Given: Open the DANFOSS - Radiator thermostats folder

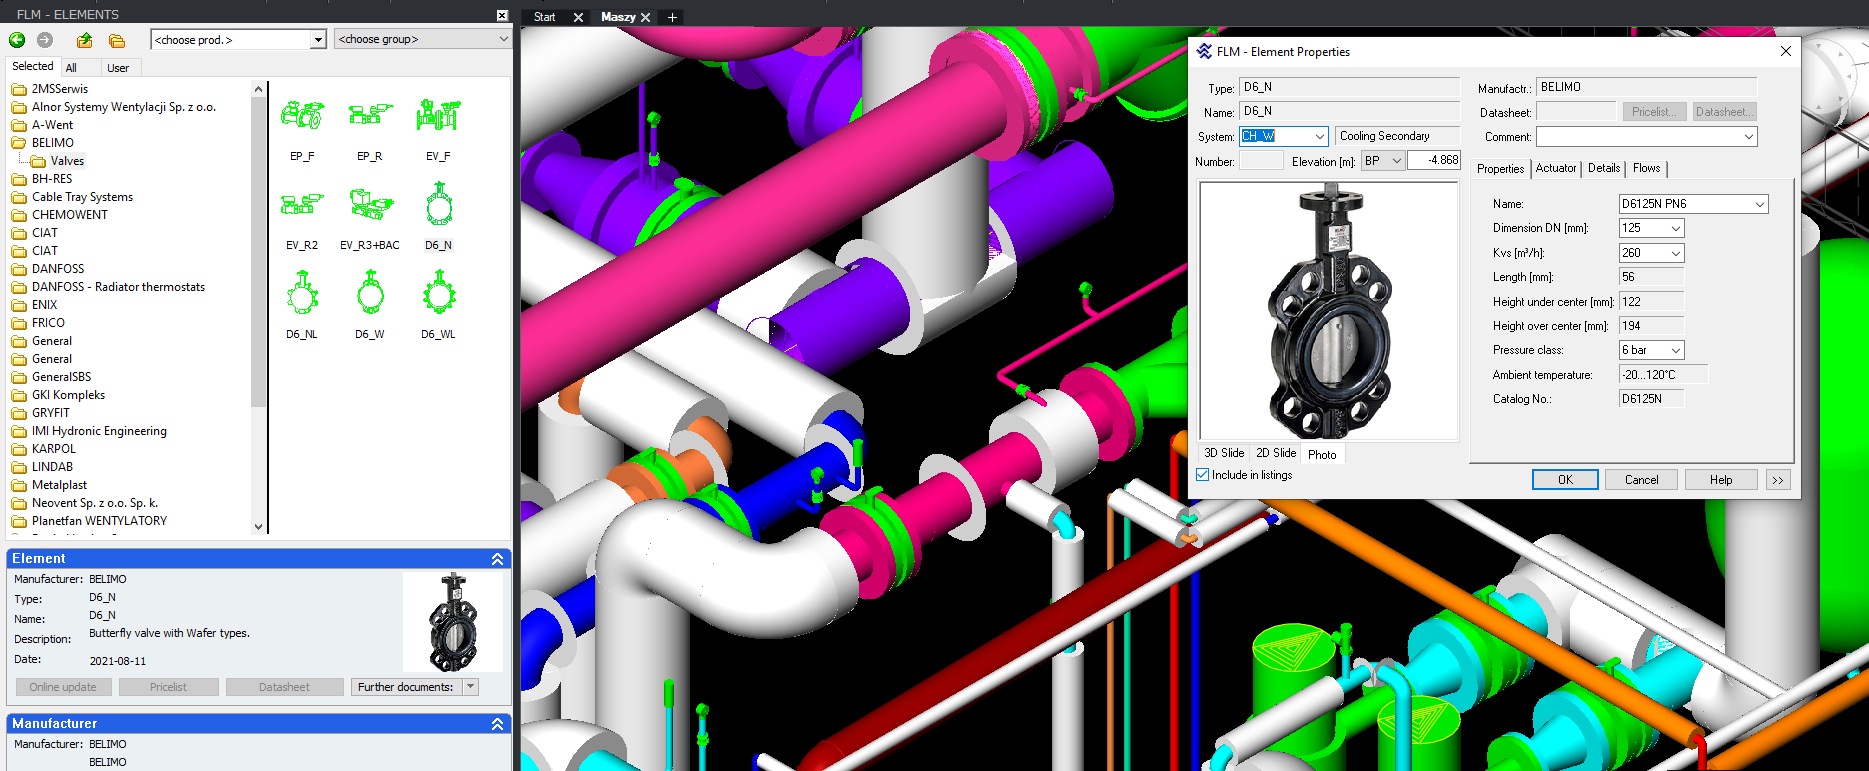Looking at the screenshot, I should 118,287.
